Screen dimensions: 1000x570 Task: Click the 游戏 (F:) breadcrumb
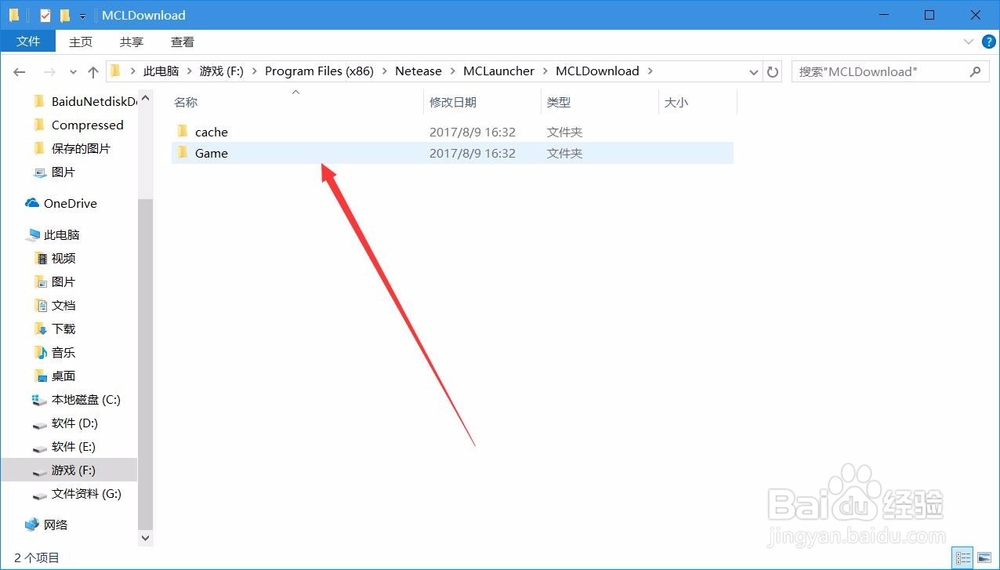pyautogui.click(x=221, y=71)
